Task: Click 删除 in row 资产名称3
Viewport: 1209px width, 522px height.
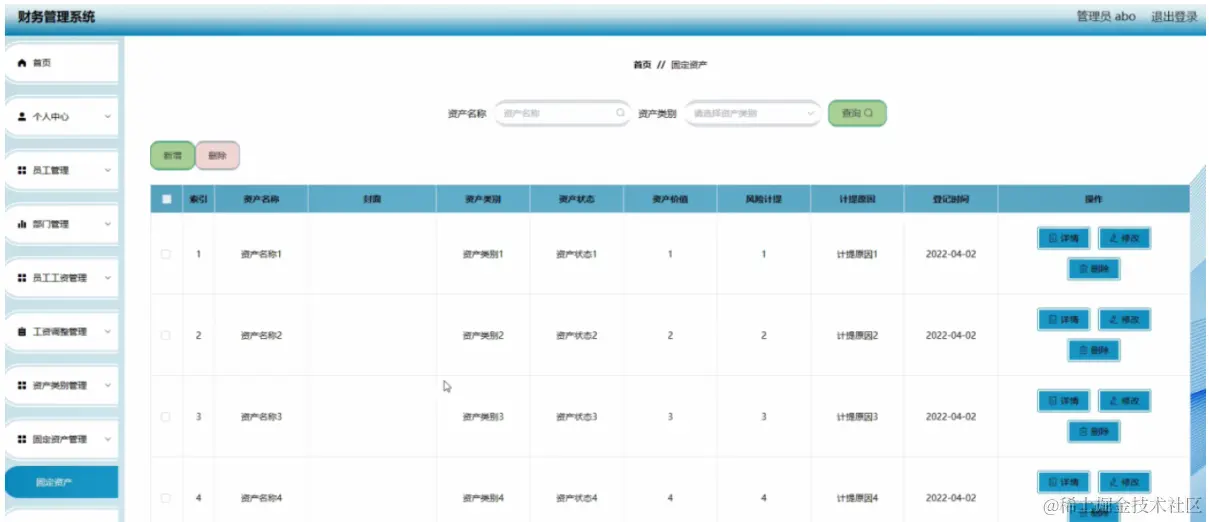Action: coord(1094,432)
